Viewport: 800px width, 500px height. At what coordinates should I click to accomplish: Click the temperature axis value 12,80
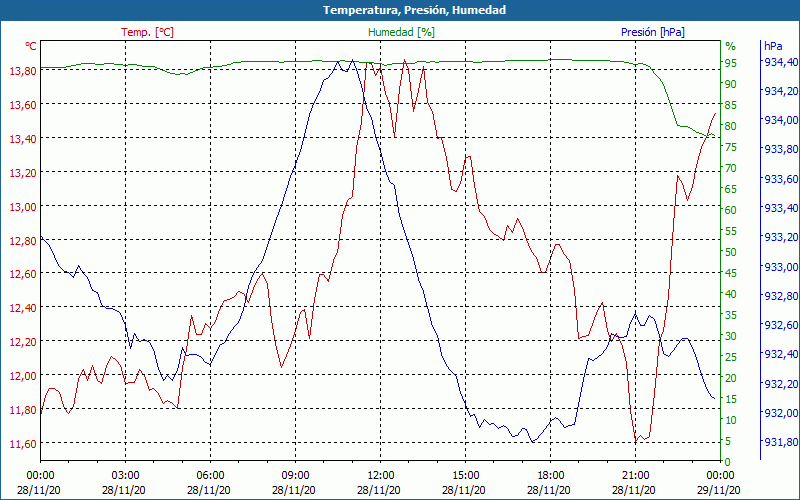pyautogui.click(x=23, y=240)
